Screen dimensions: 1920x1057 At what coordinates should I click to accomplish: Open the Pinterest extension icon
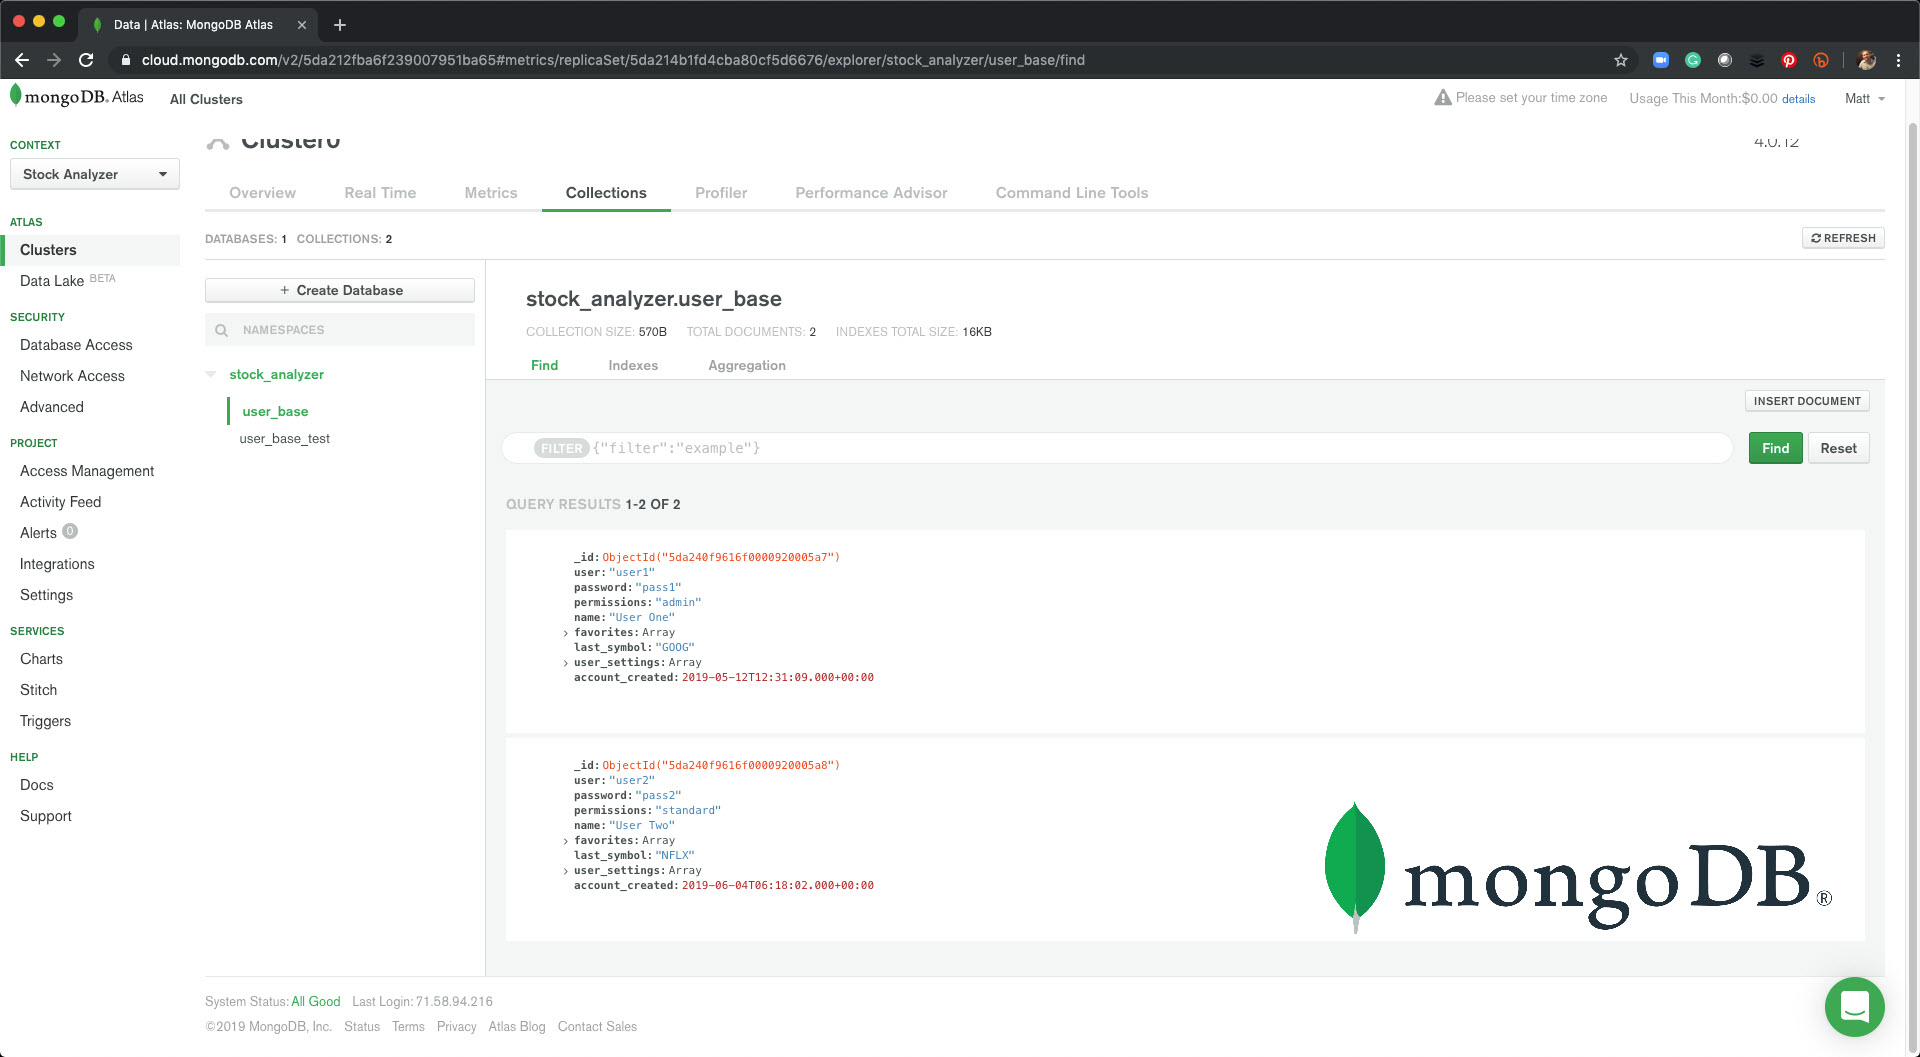pos(1789,60)
